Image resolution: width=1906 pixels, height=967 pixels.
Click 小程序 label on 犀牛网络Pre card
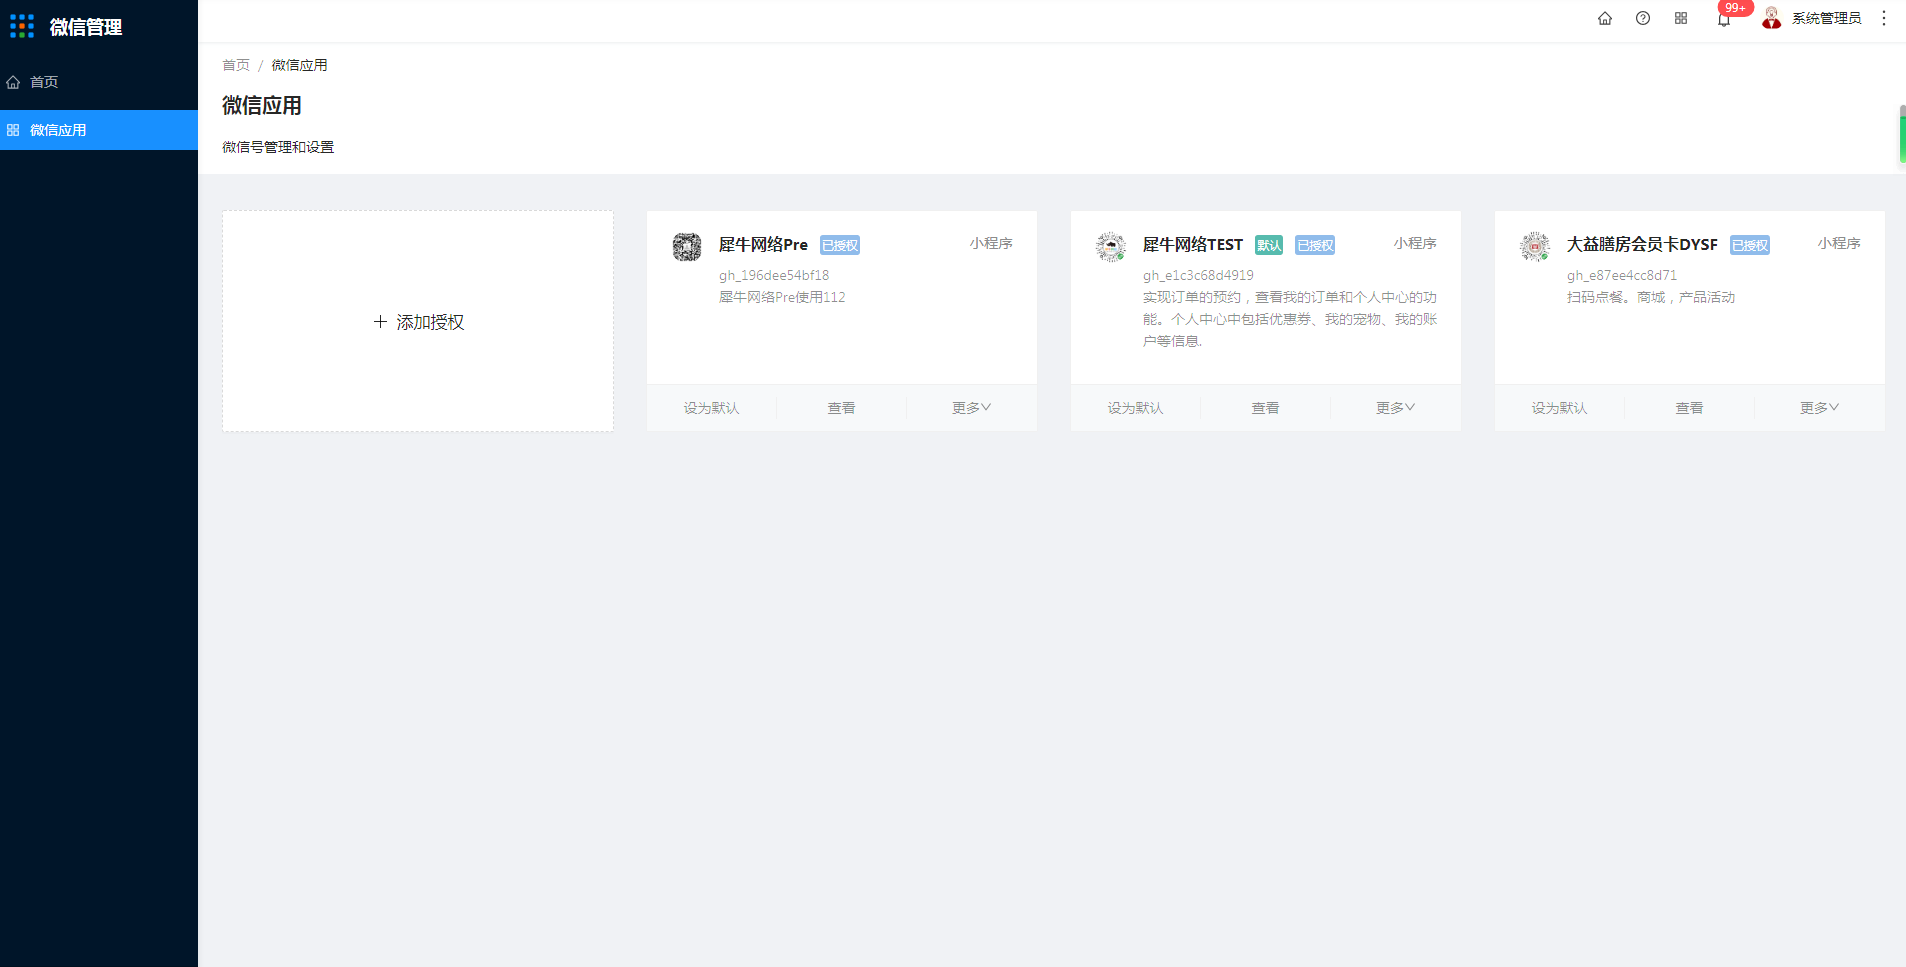tap(991, 243)
